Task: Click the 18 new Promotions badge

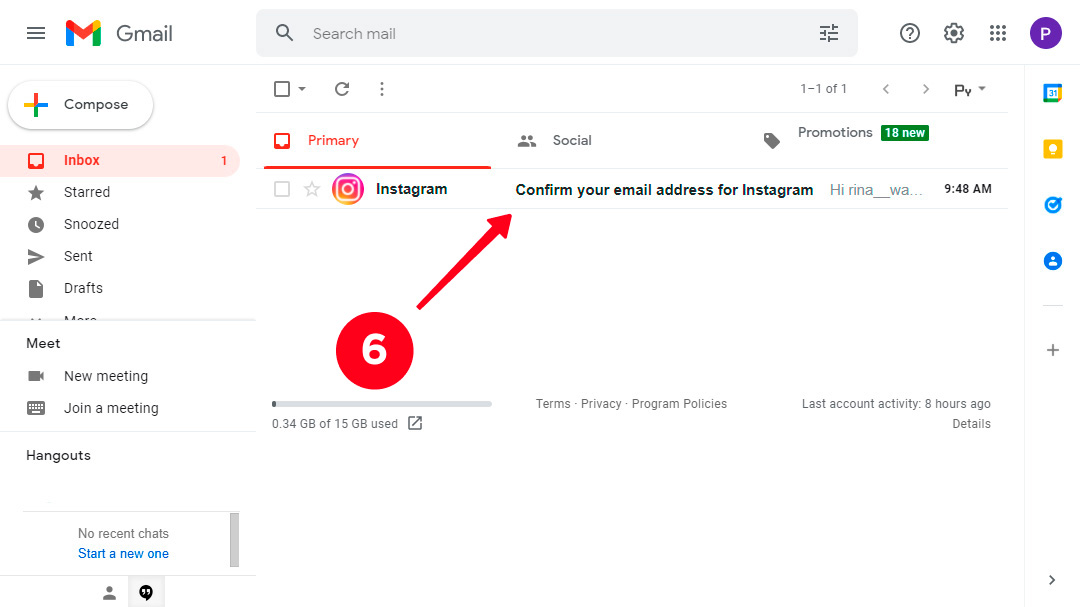Action: click(904, 132)
